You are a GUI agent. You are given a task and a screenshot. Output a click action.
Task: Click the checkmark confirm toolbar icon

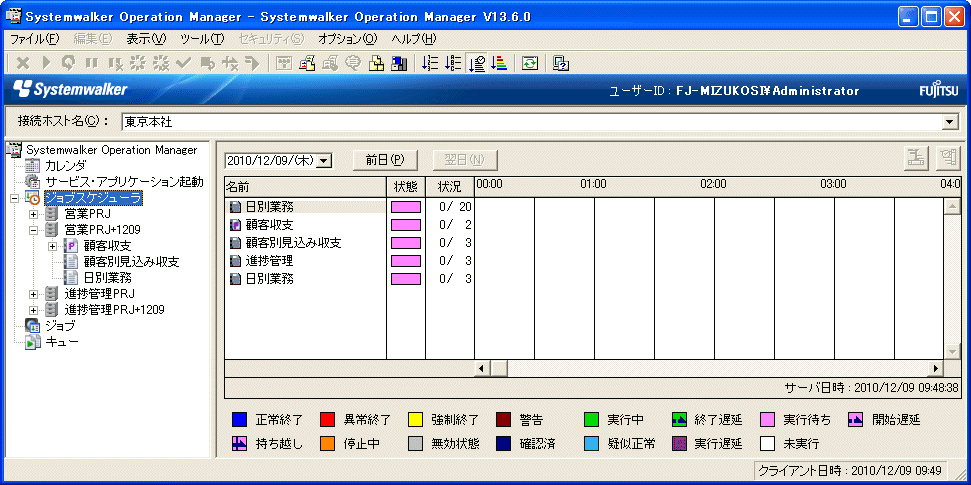point(183,63)
